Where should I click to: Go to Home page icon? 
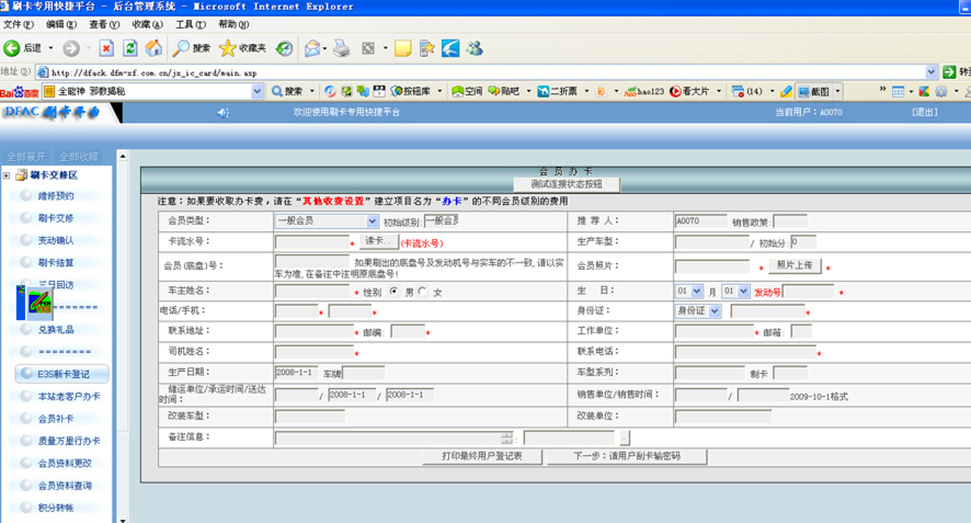pos(154,48)
